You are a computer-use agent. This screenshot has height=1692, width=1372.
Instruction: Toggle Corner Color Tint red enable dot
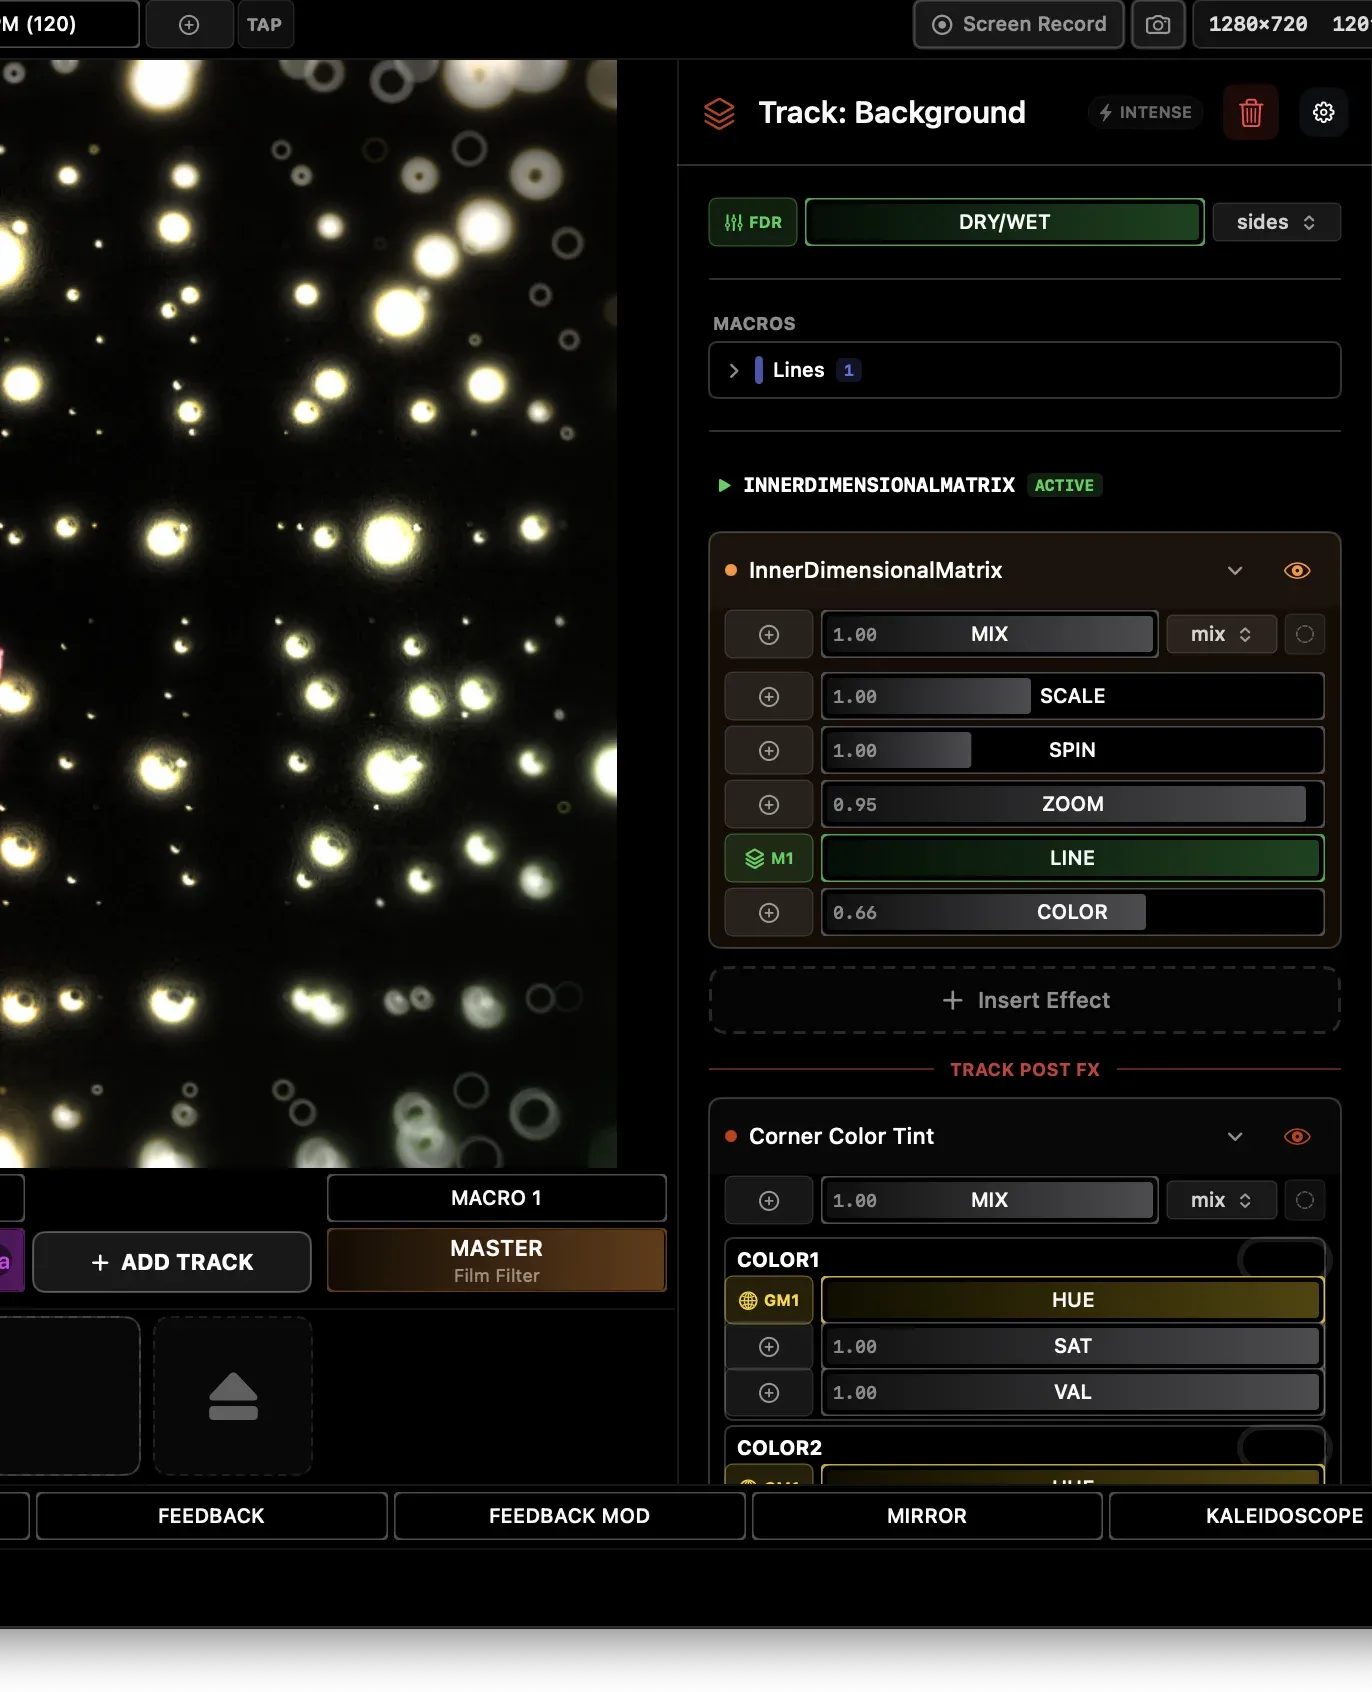point(731,1136)
